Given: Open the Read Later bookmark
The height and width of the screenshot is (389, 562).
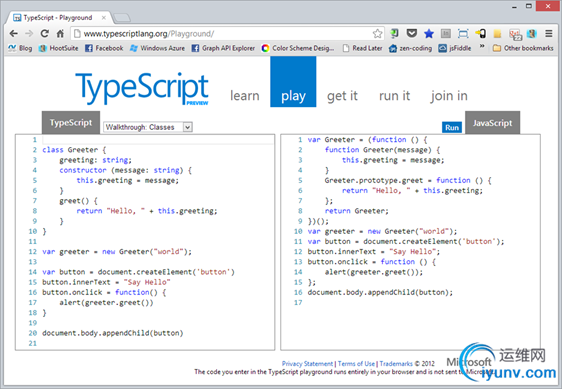Looking at the screenshot, I should 362,48.
